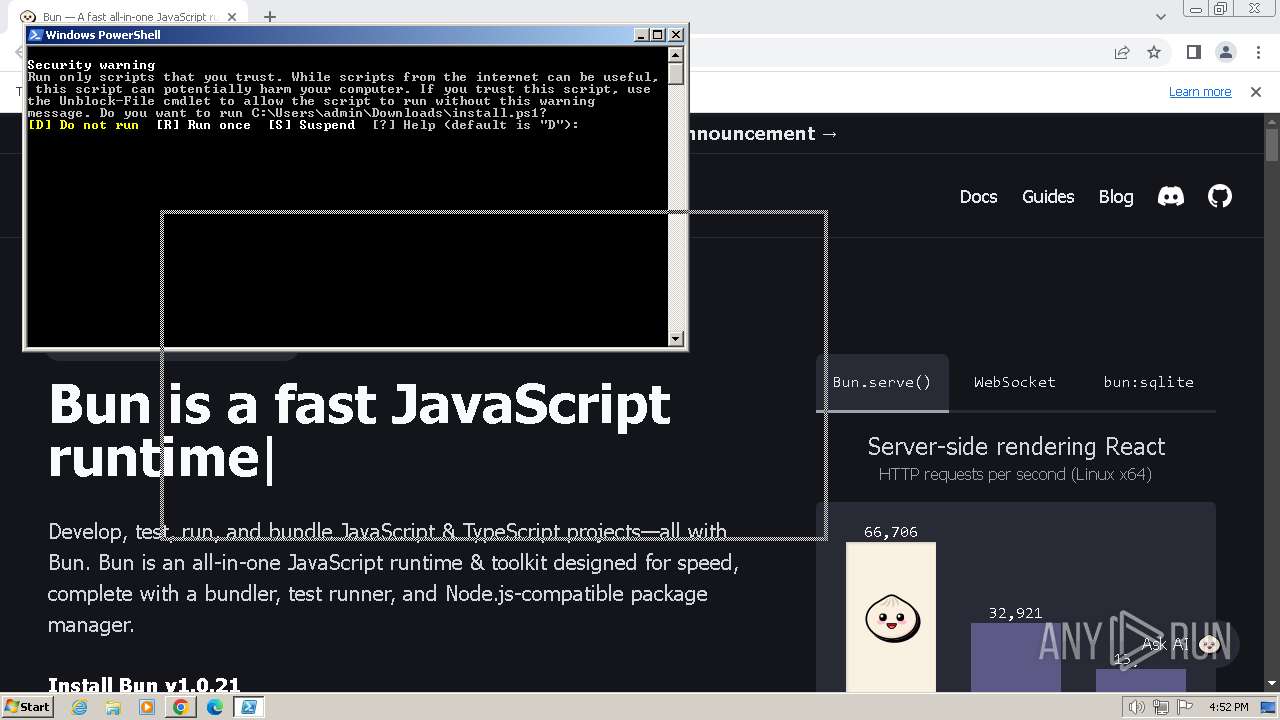Click the PowerShell prompt input line

pos(303,125)
